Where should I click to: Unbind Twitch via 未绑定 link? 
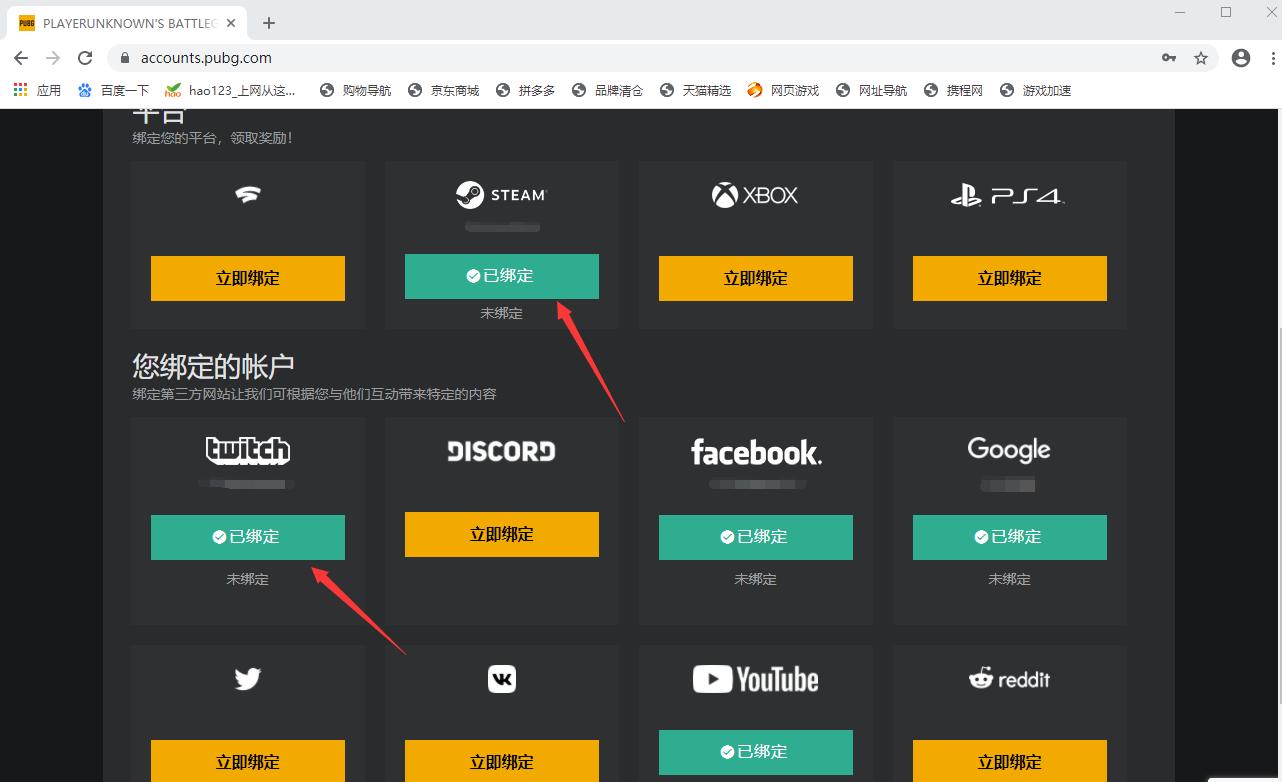[x=247, y=579]
